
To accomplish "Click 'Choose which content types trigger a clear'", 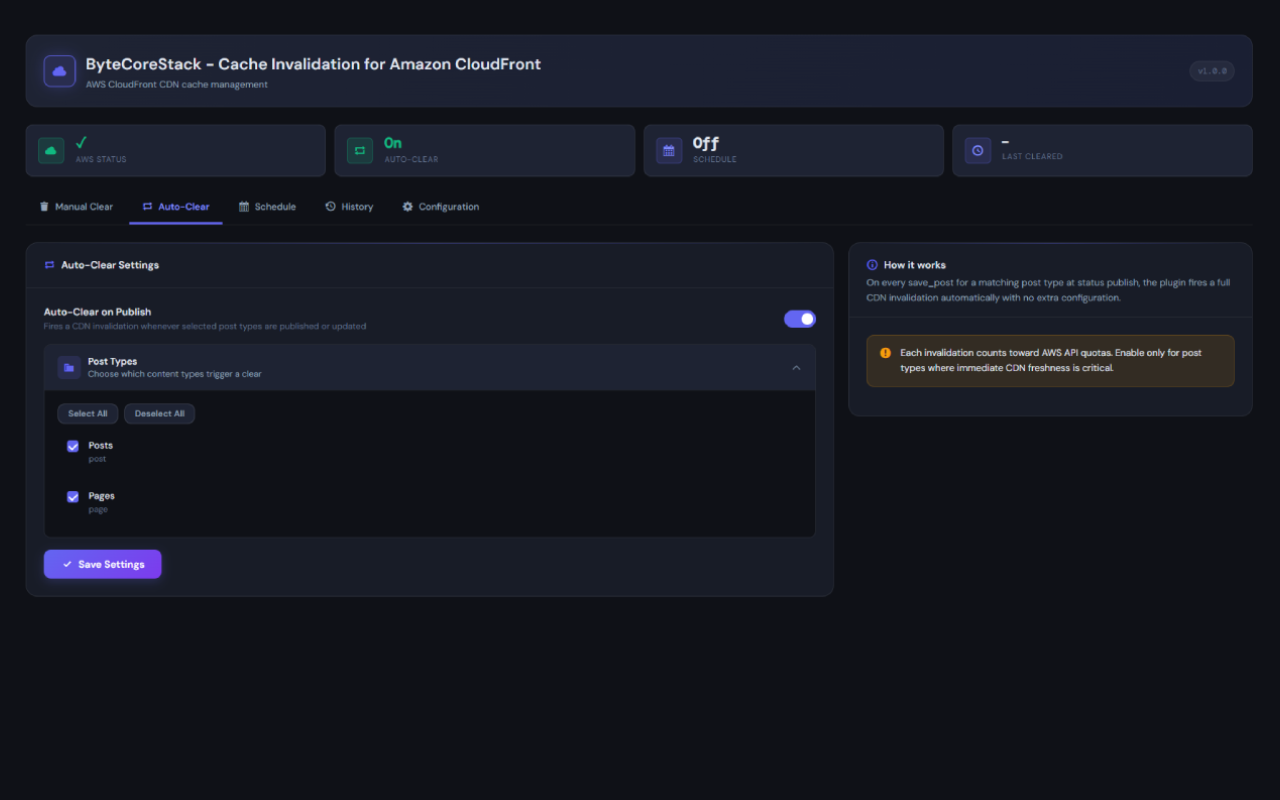I will pos(175,374).
